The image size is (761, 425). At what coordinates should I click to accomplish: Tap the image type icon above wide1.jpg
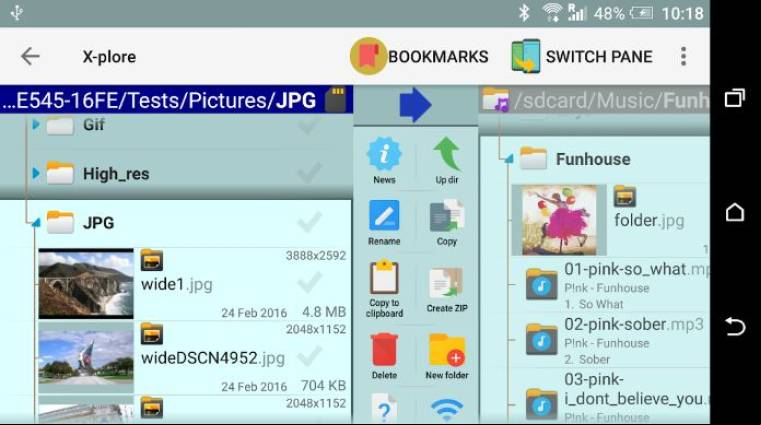point(152,260)
